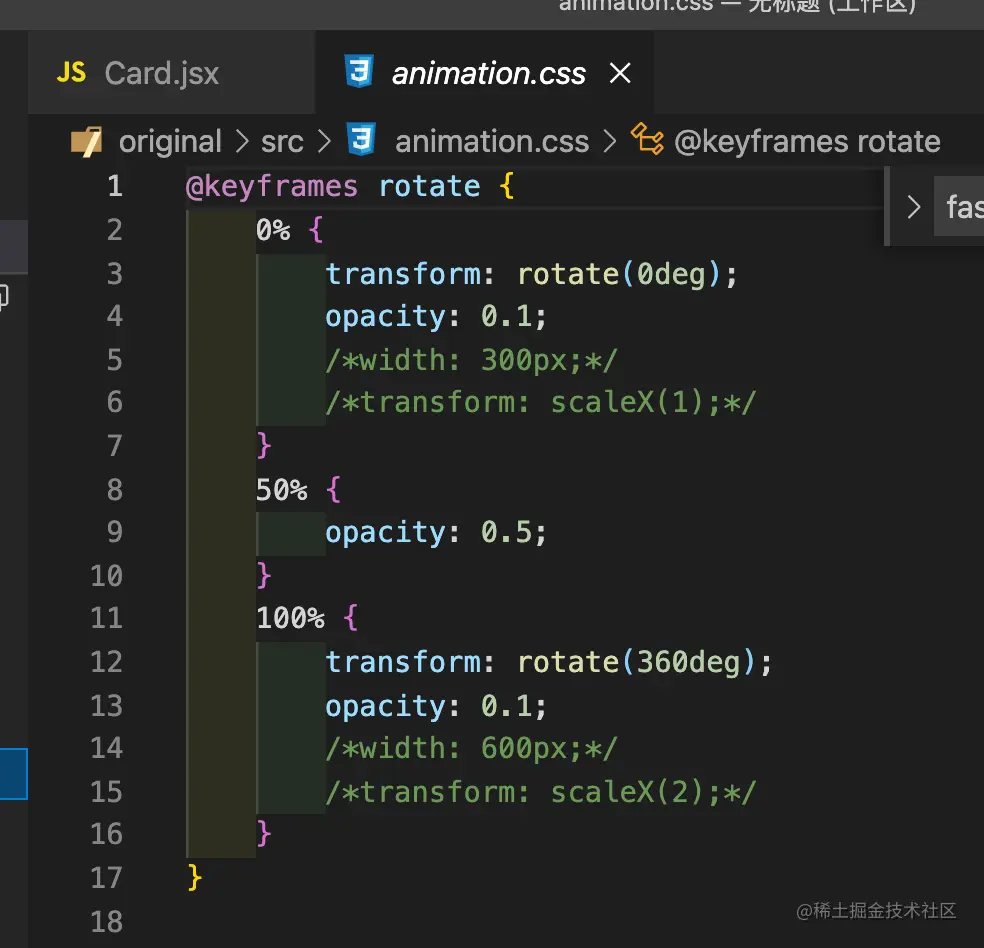Viewport: 984px width, 948px height.
Task: Select the animation.css tab
Action: click(484, 73)
